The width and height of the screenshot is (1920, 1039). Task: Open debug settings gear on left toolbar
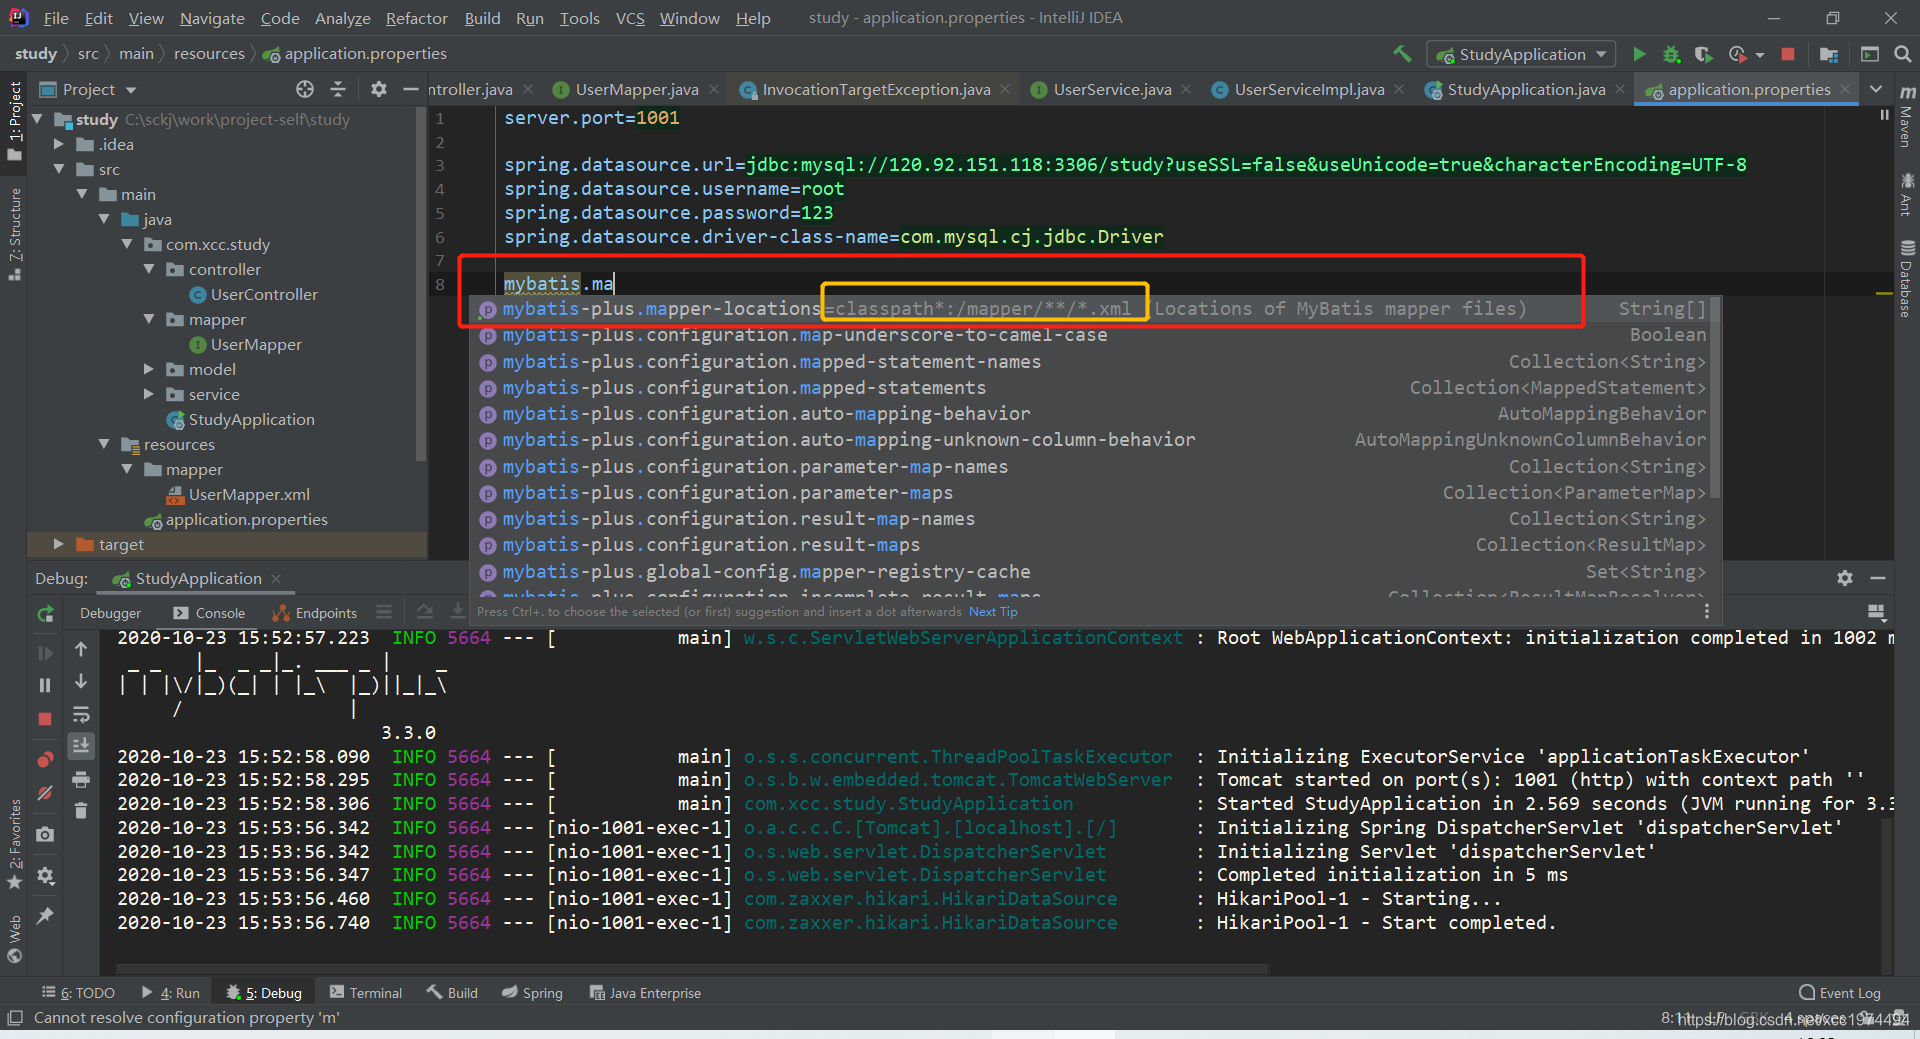pos(45,876)
